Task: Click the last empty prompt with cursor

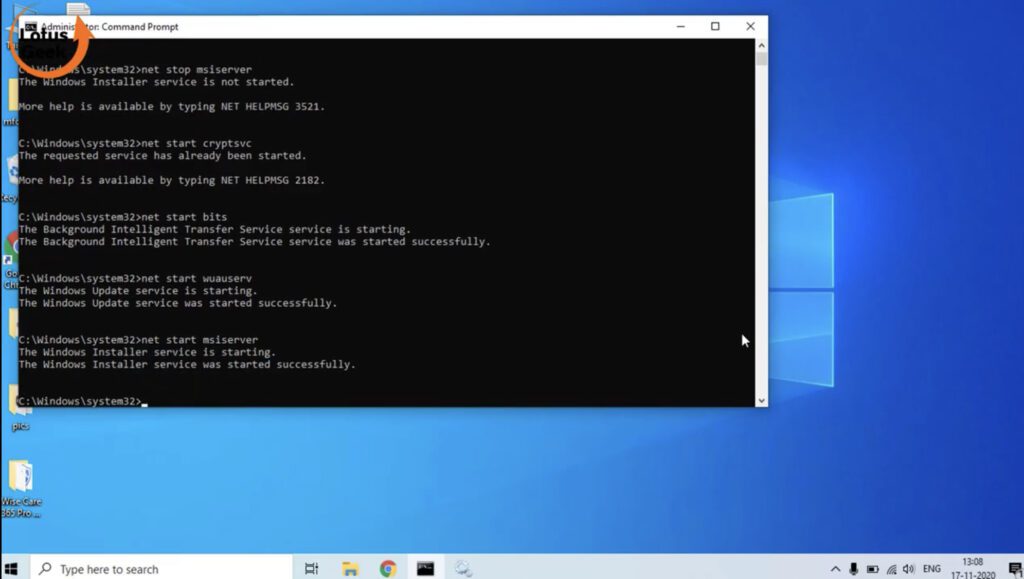Action: pos(83,401)
